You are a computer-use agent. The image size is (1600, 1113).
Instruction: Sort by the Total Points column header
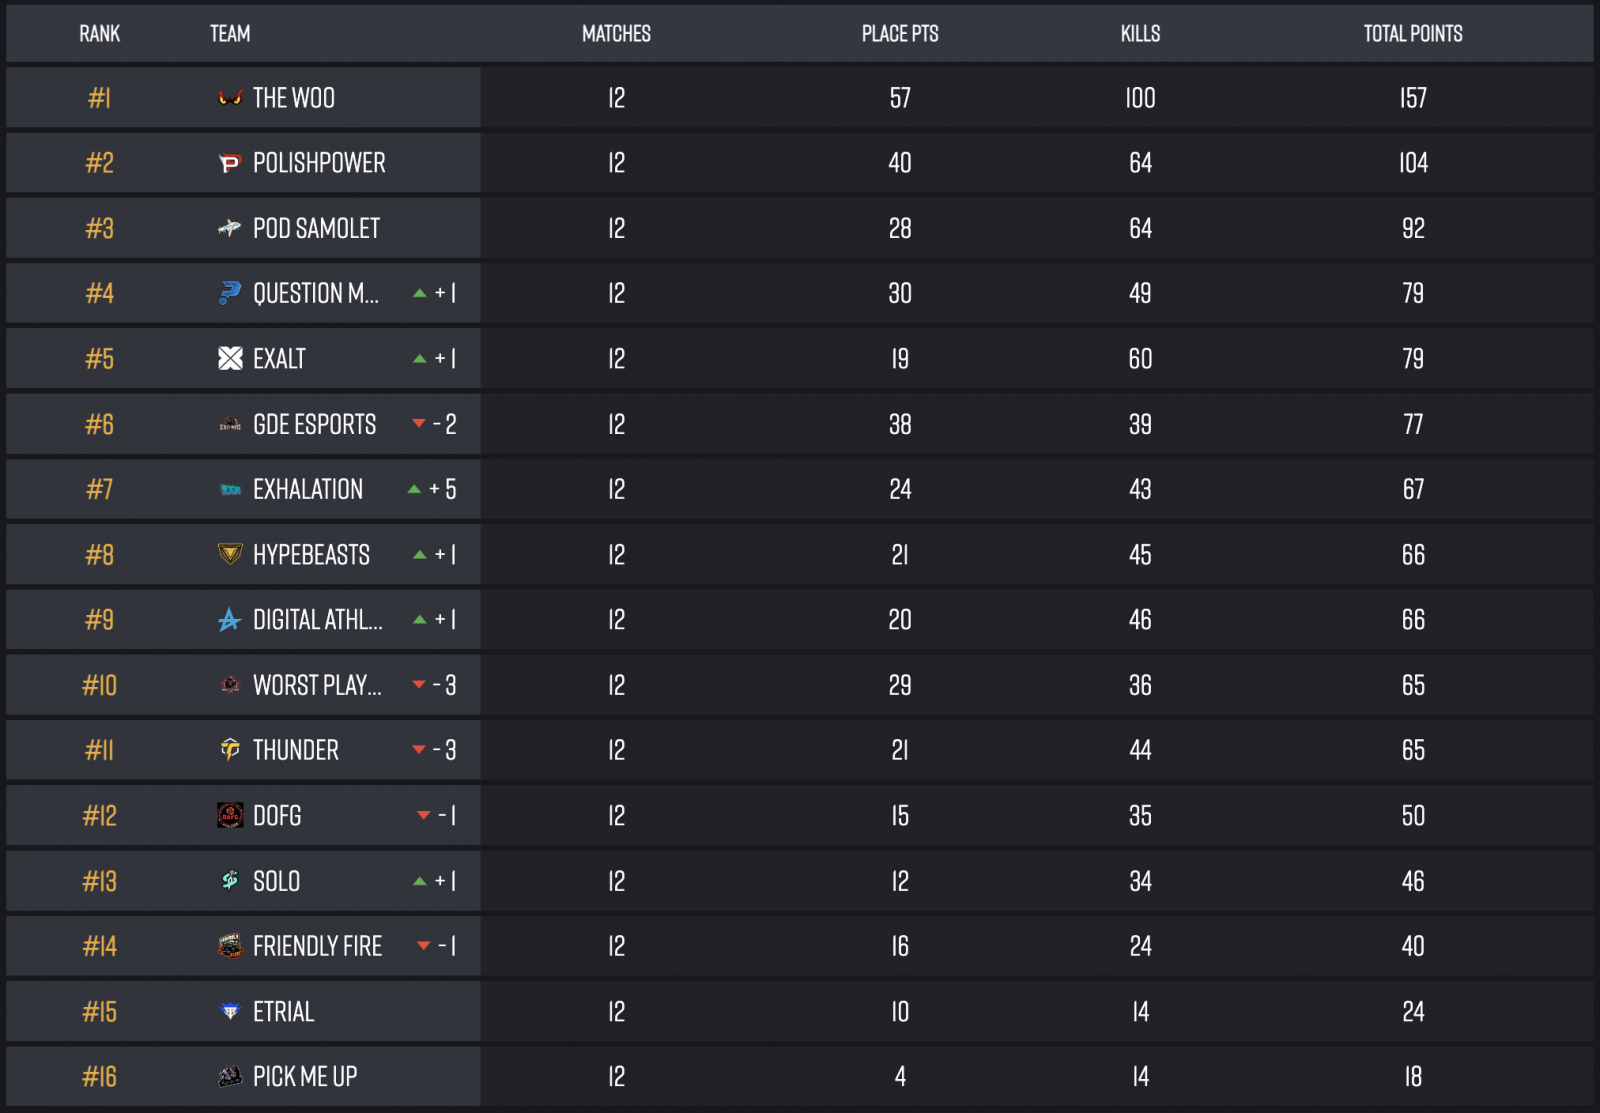point(1412,34)
